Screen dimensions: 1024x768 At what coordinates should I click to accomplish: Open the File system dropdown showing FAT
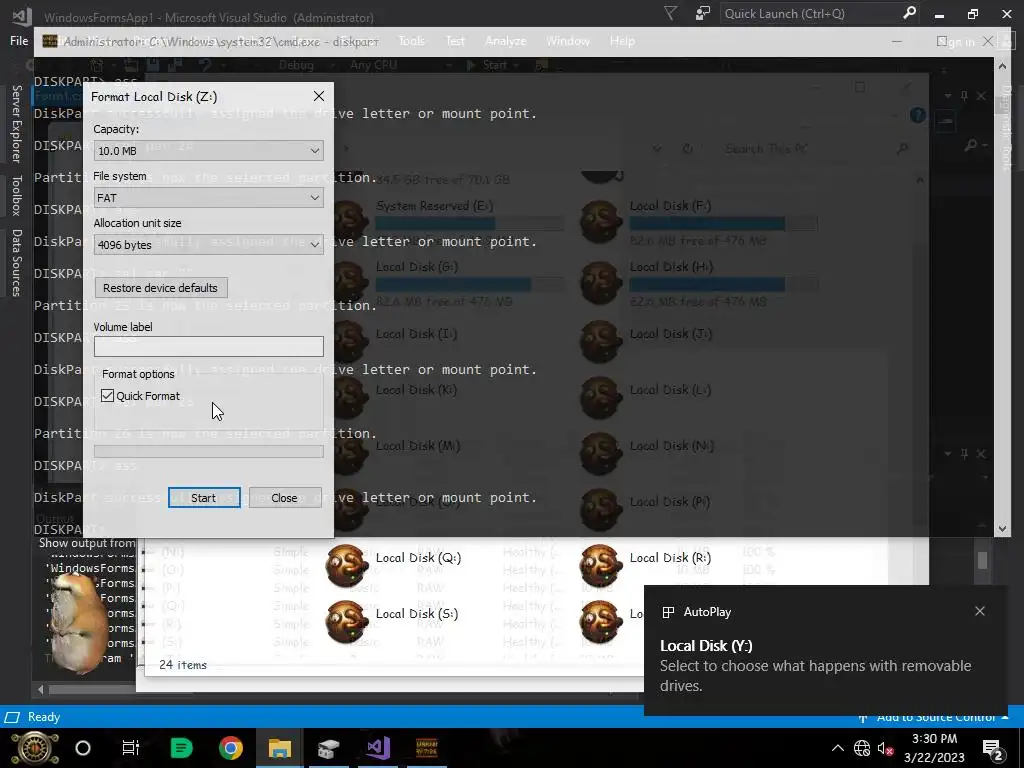point(208,198)
